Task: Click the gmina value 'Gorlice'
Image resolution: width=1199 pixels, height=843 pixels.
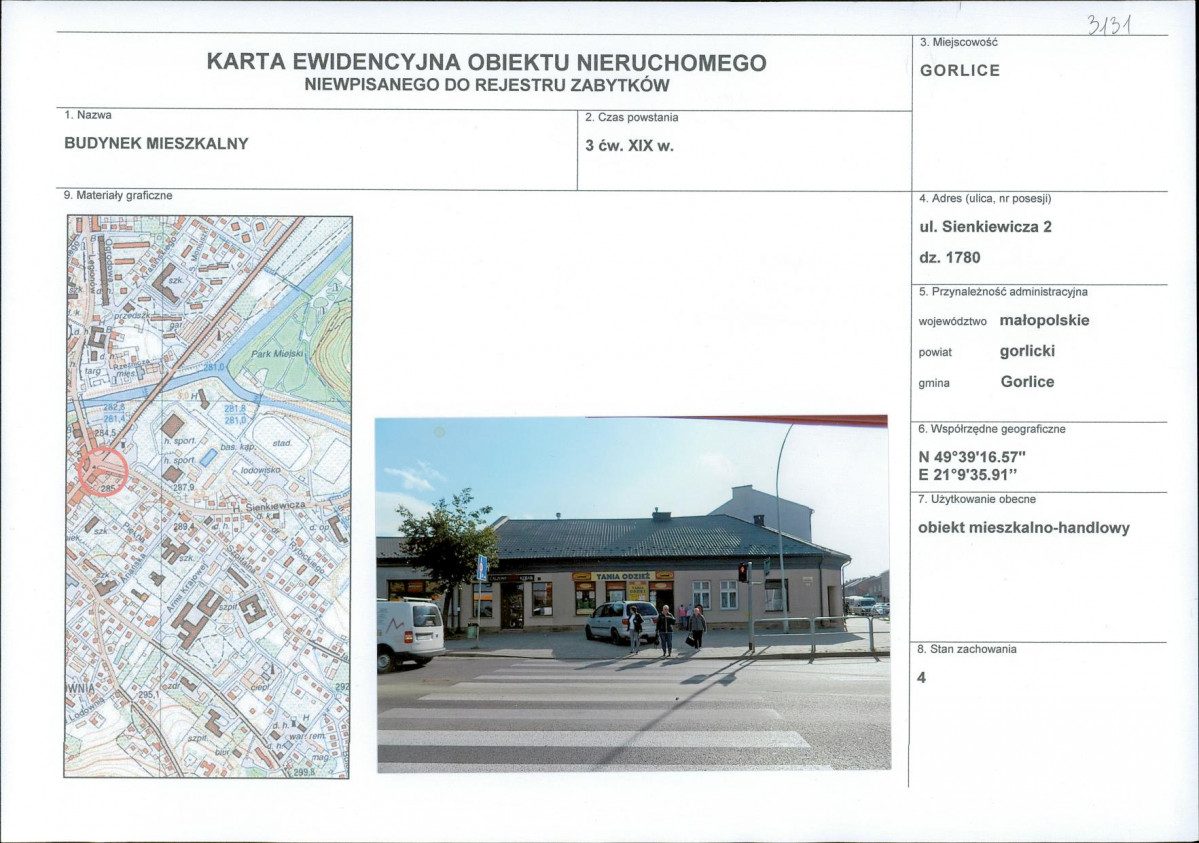Action: pyautogui.click(x=1027, y=382)
